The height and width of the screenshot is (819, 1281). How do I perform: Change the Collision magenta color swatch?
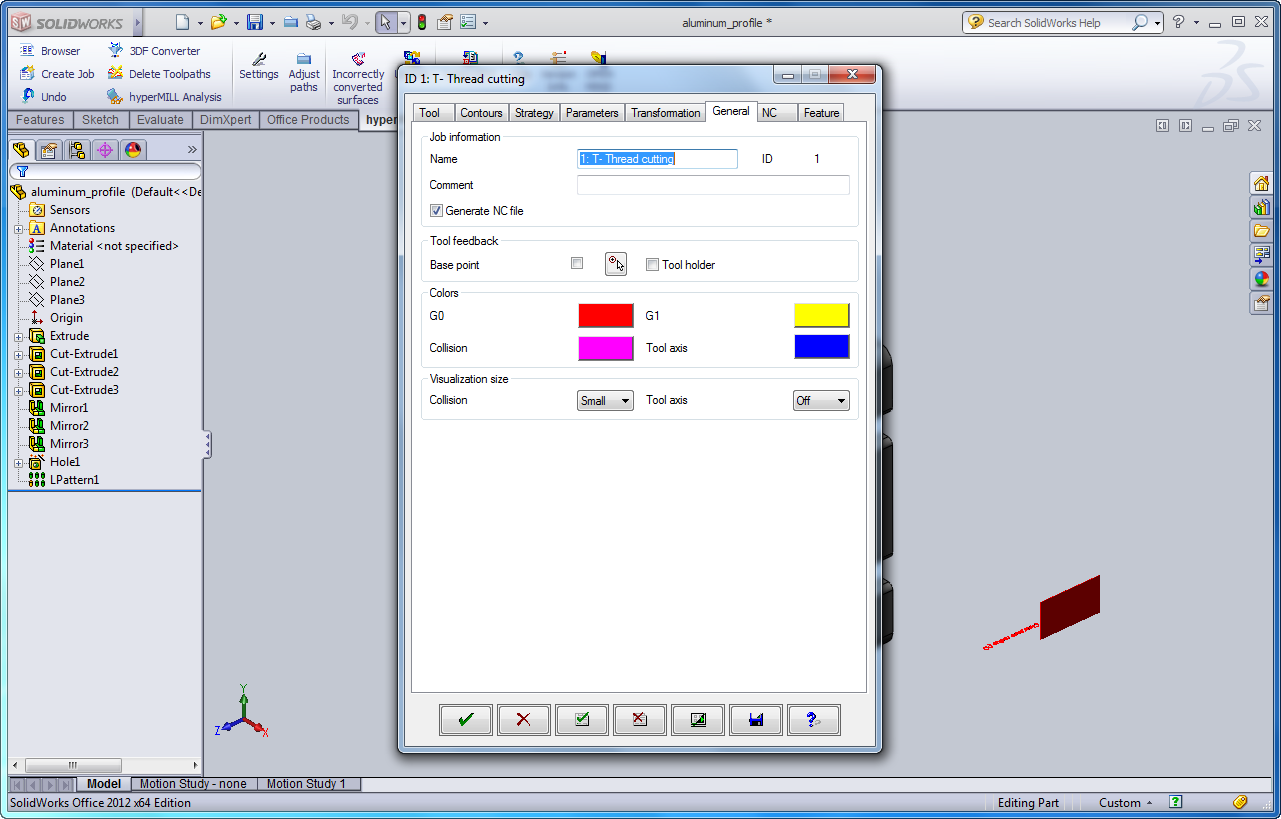coord(606,348)
